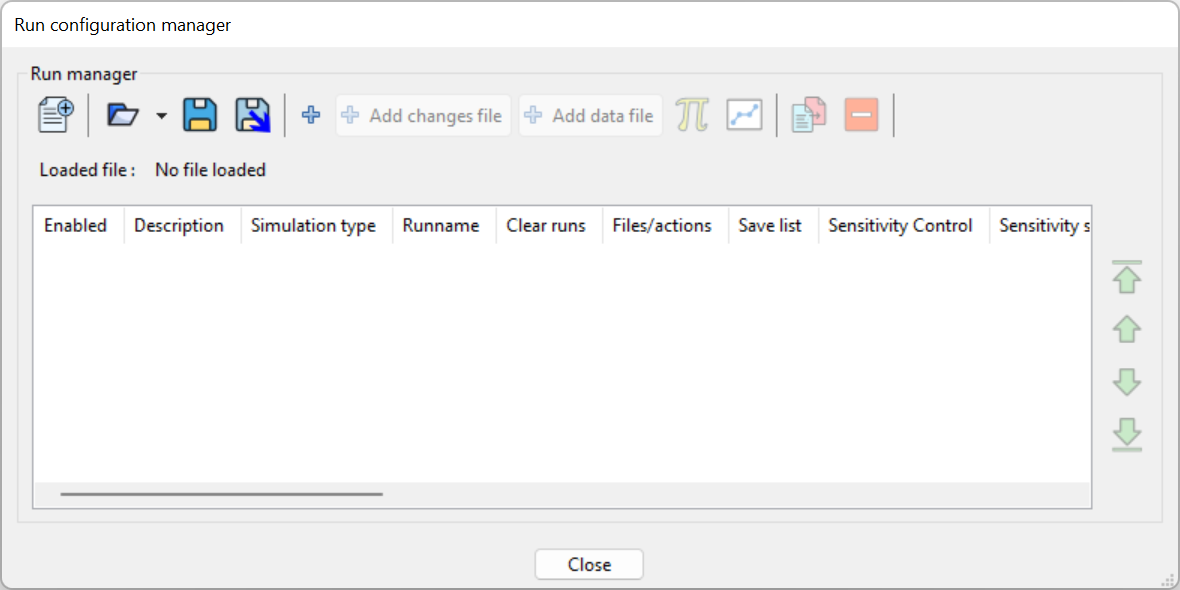
Task: Click the Simulation type column header
Action: 313,226
